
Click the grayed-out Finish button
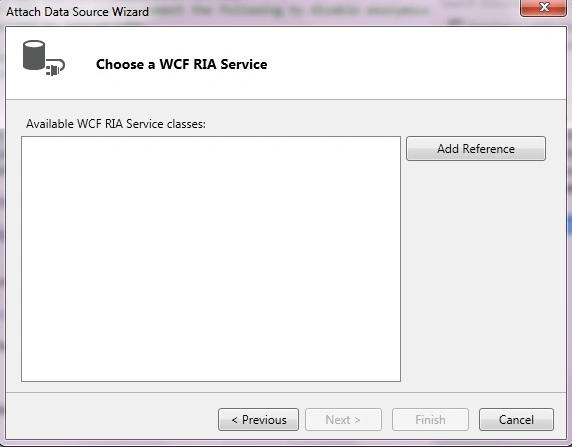[x=430, y=420]
